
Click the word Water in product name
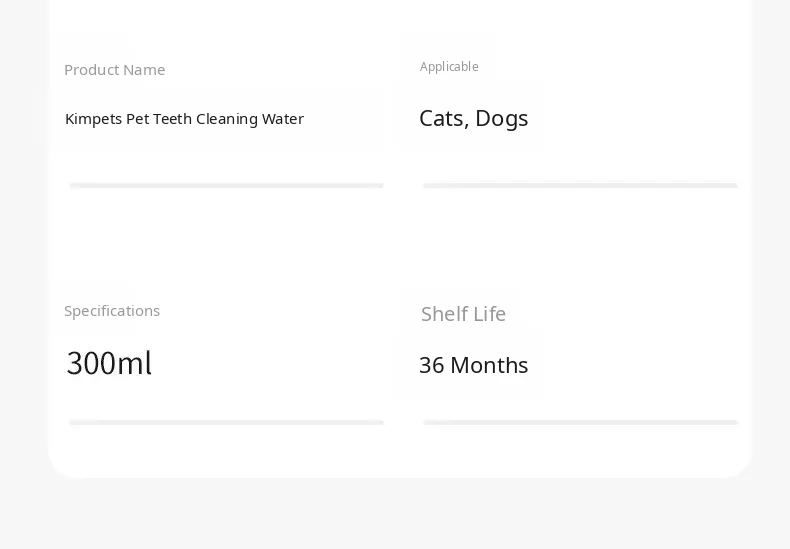[283, 119]
